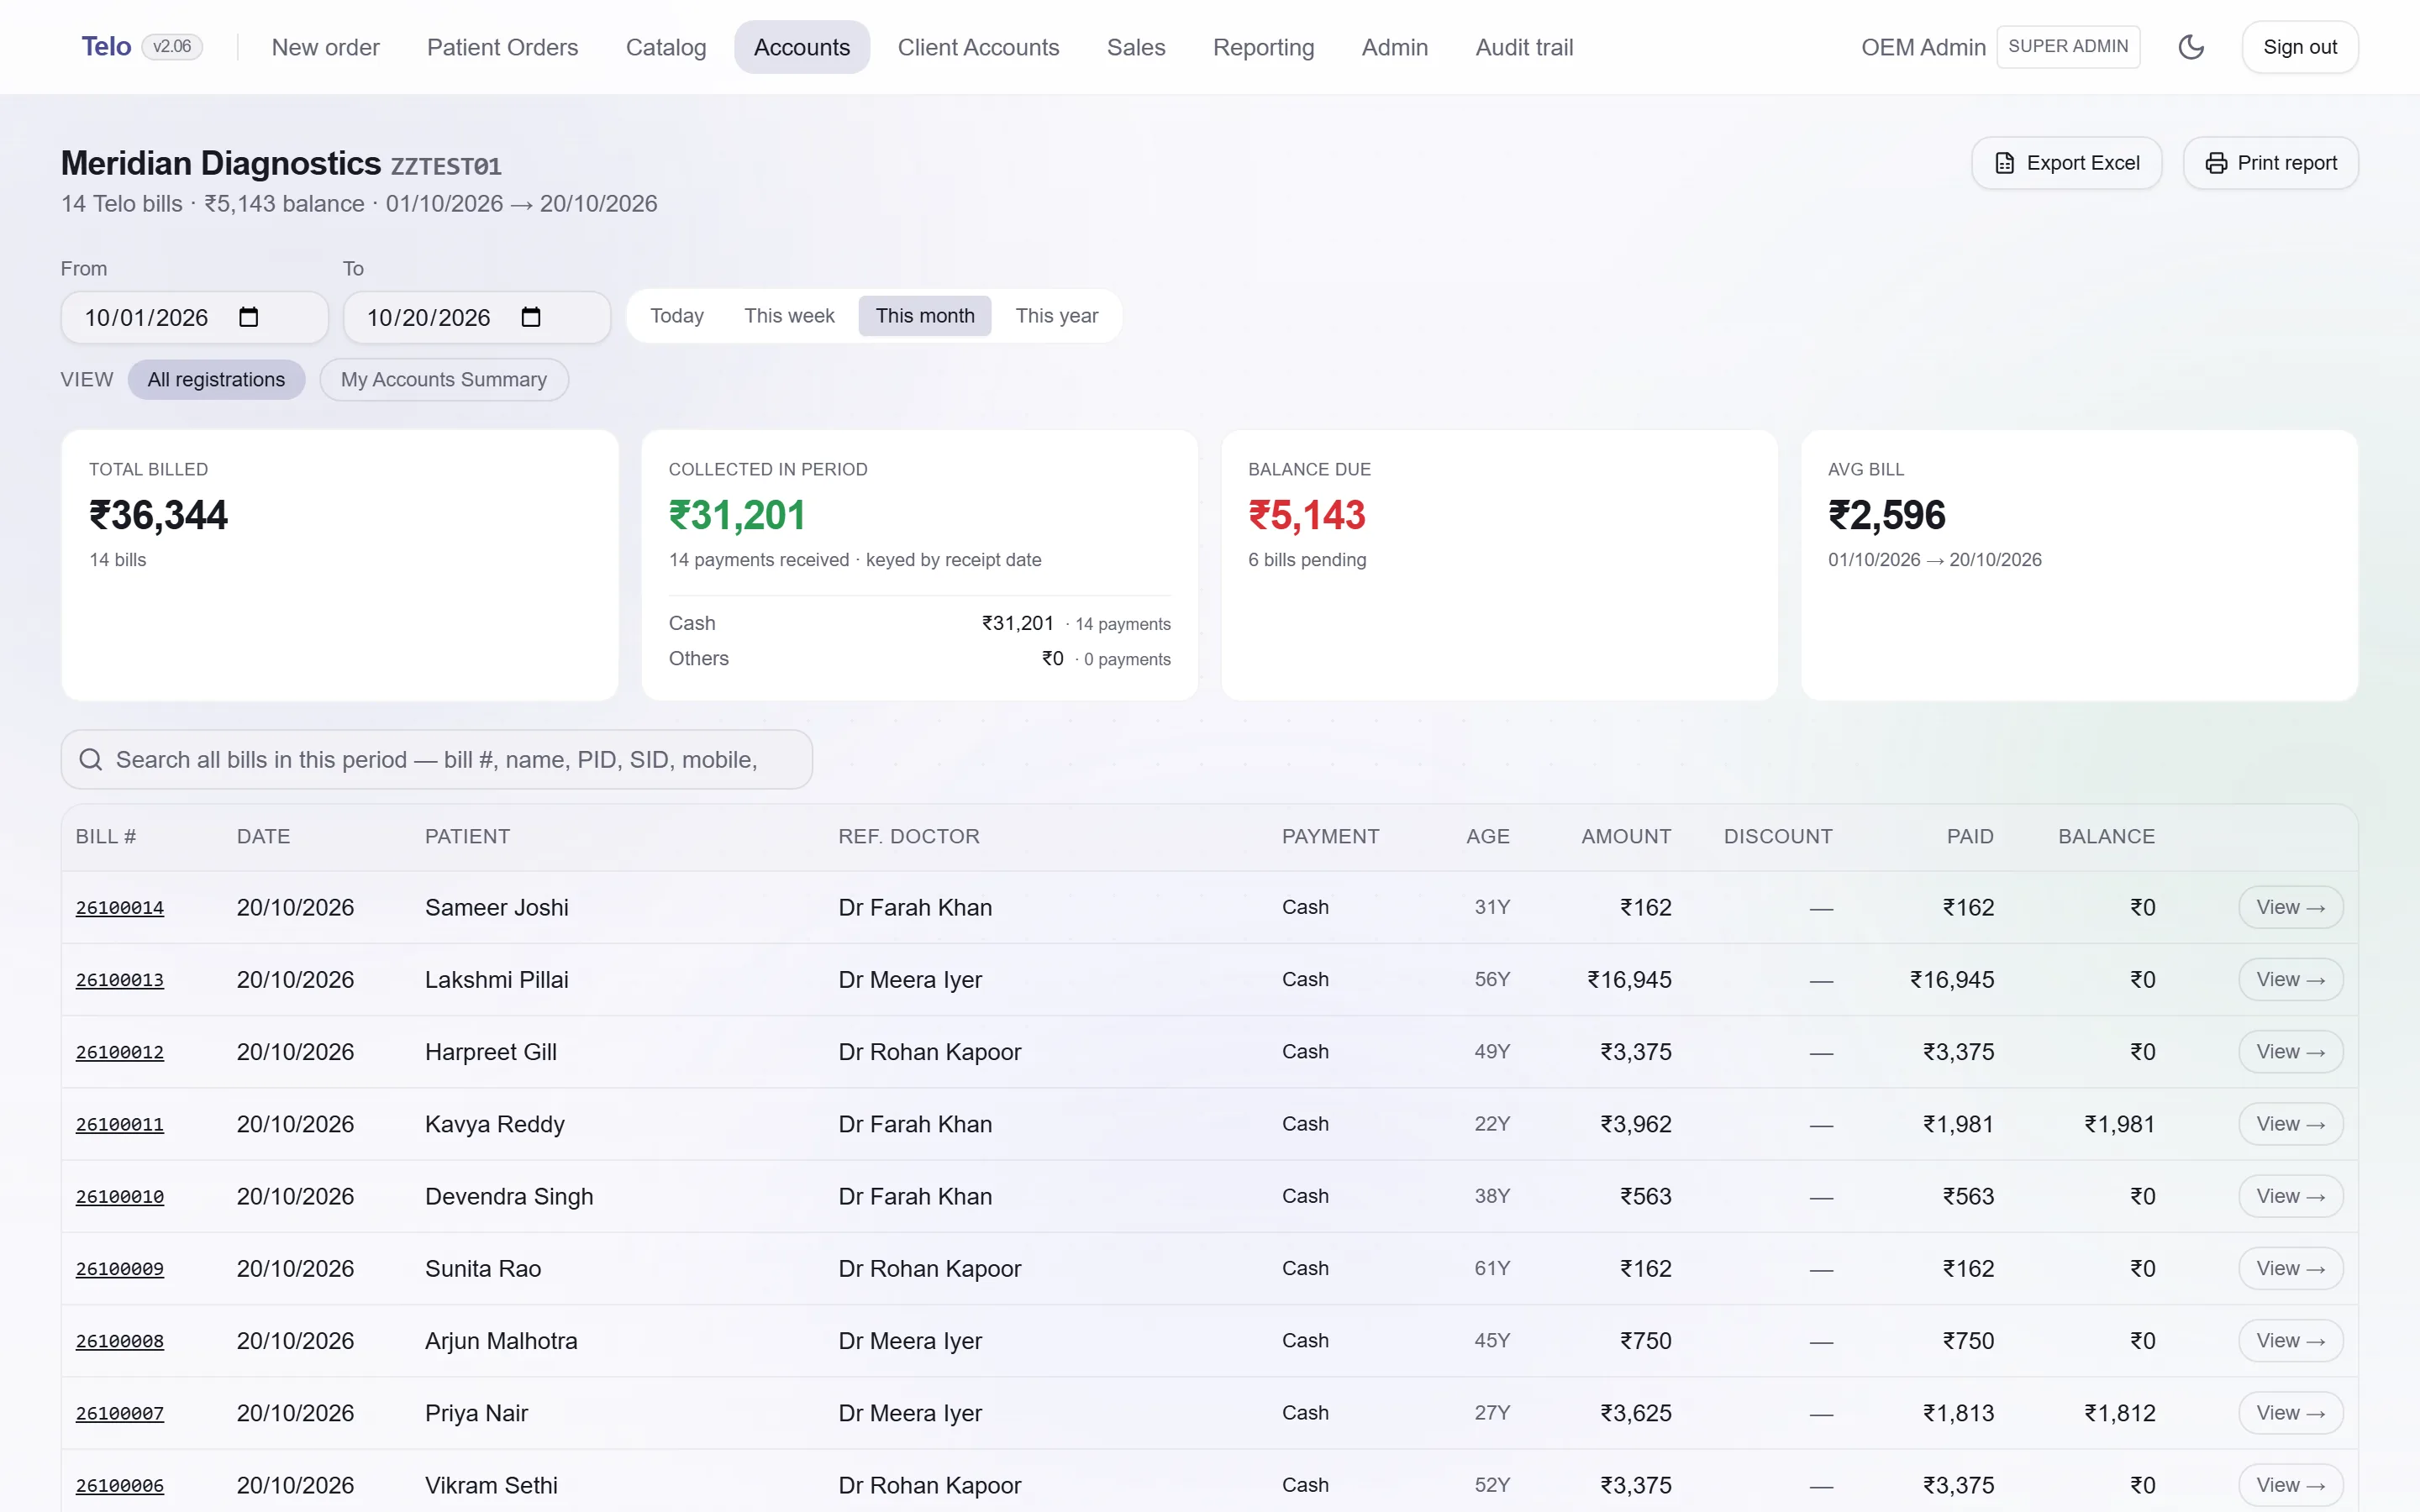View Kavya Reddy's bill
The height and width of the screenshot is (1512, 2420).
(x=2290, y=1124)
